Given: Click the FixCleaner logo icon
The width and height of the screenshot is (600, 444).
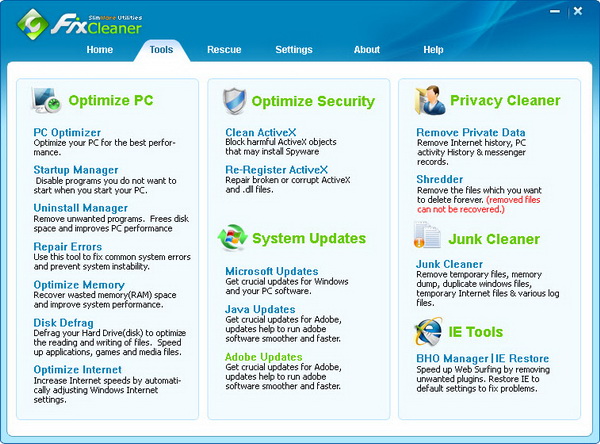Looking at the screenshot, I should point(32,22).
